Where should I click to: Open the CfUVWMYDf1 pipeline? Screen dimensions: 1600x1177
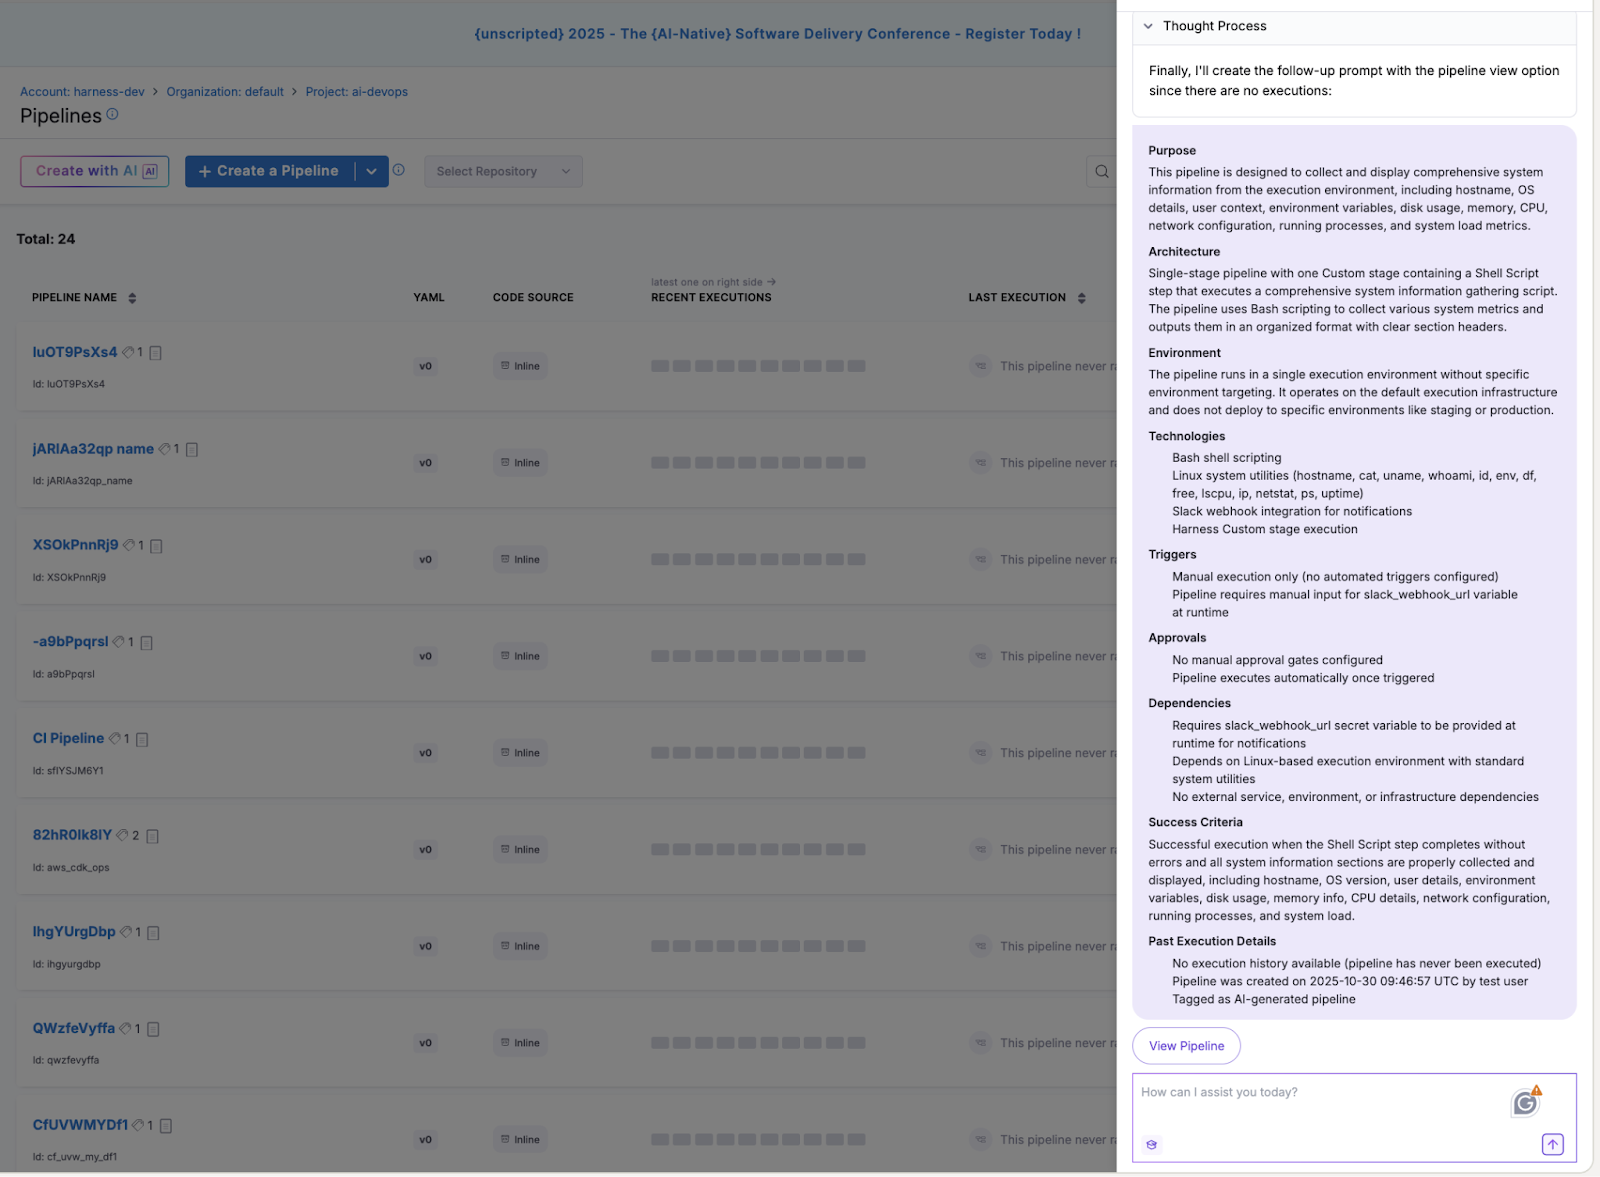(x=80, y=1125)
